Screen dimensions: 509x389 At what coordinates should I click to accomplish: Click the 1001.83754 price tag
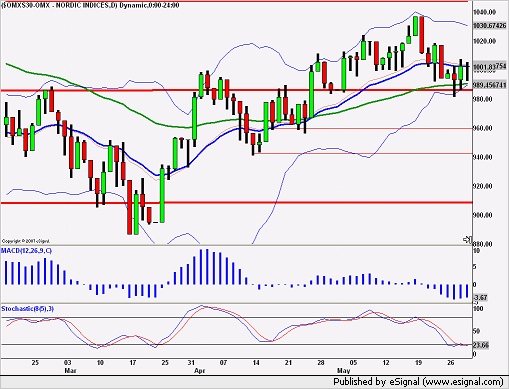[490, 67]
